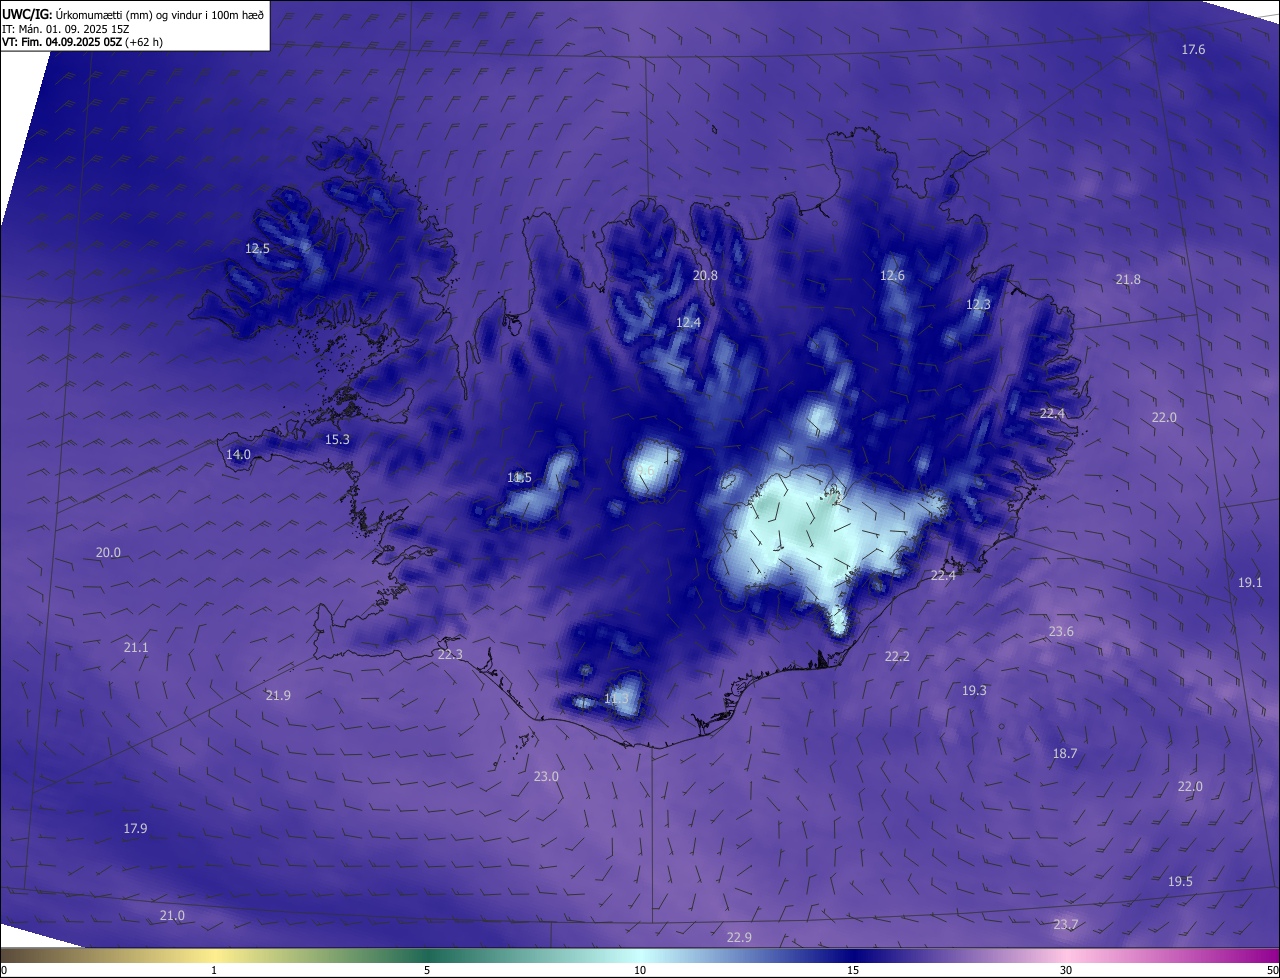Click the 0 tick on the colour scale
The height and width of the screenshot is (978, 1280).
pos(3,971)
